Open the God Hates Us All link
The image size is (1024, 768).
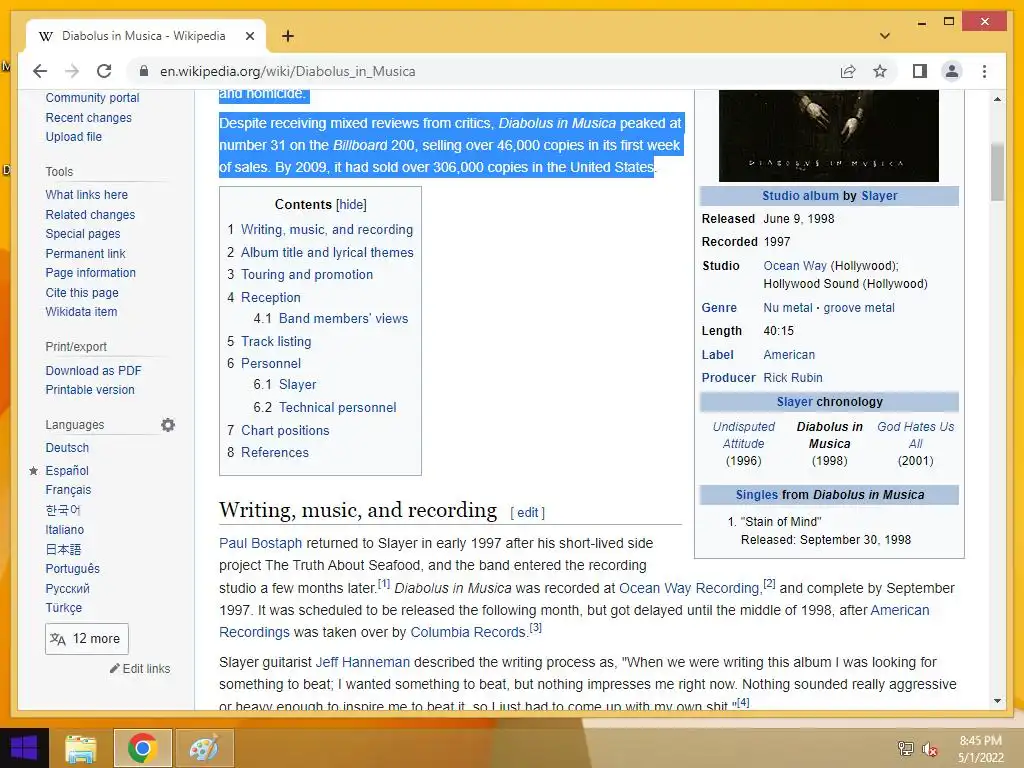click(916, 435)
